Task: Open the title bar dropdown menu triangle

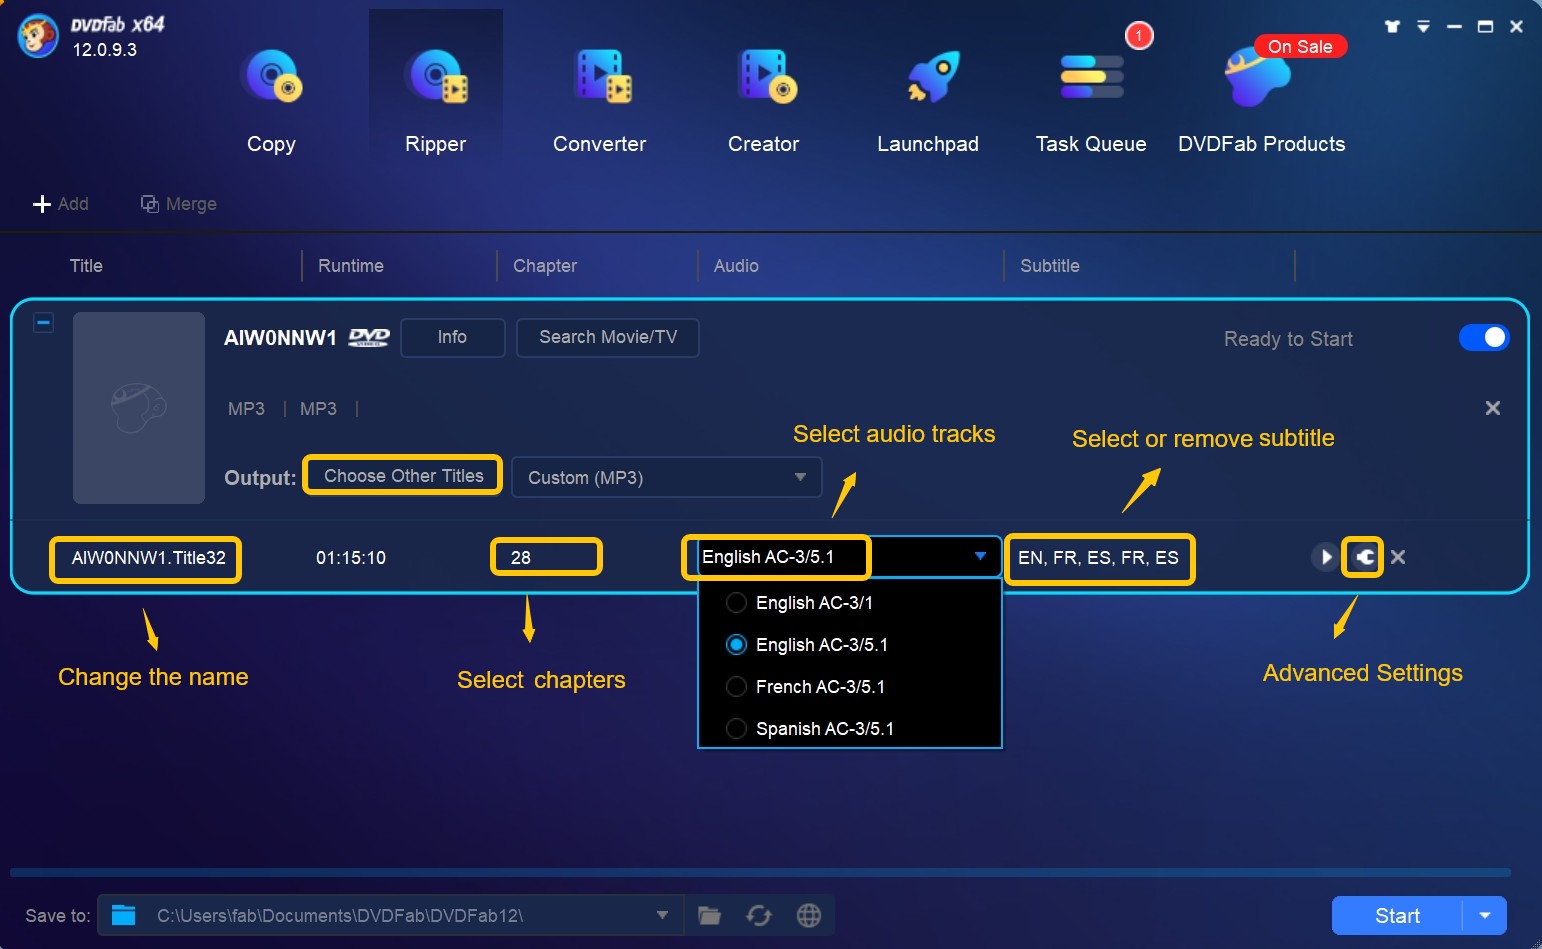Action: (1423, 27)
